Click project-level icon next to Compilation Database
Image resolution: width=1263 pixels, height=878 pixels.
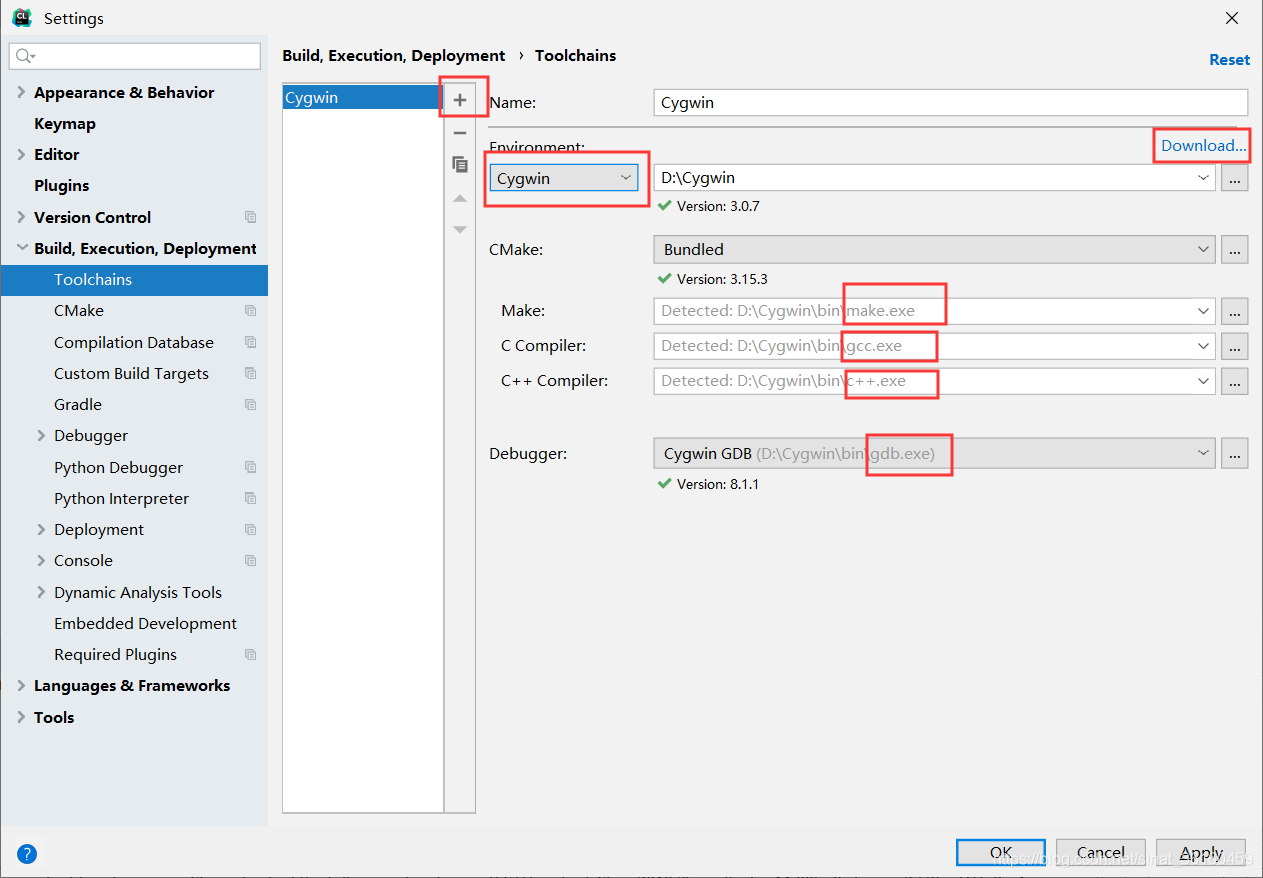[x=250, y=342]
